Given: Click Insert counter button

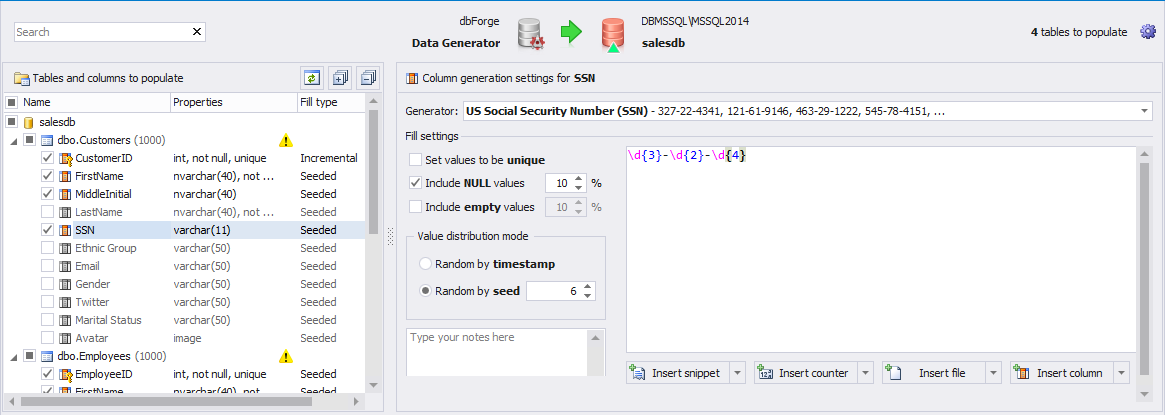Looking at the screenshot, I should click(x=806, y=373).
